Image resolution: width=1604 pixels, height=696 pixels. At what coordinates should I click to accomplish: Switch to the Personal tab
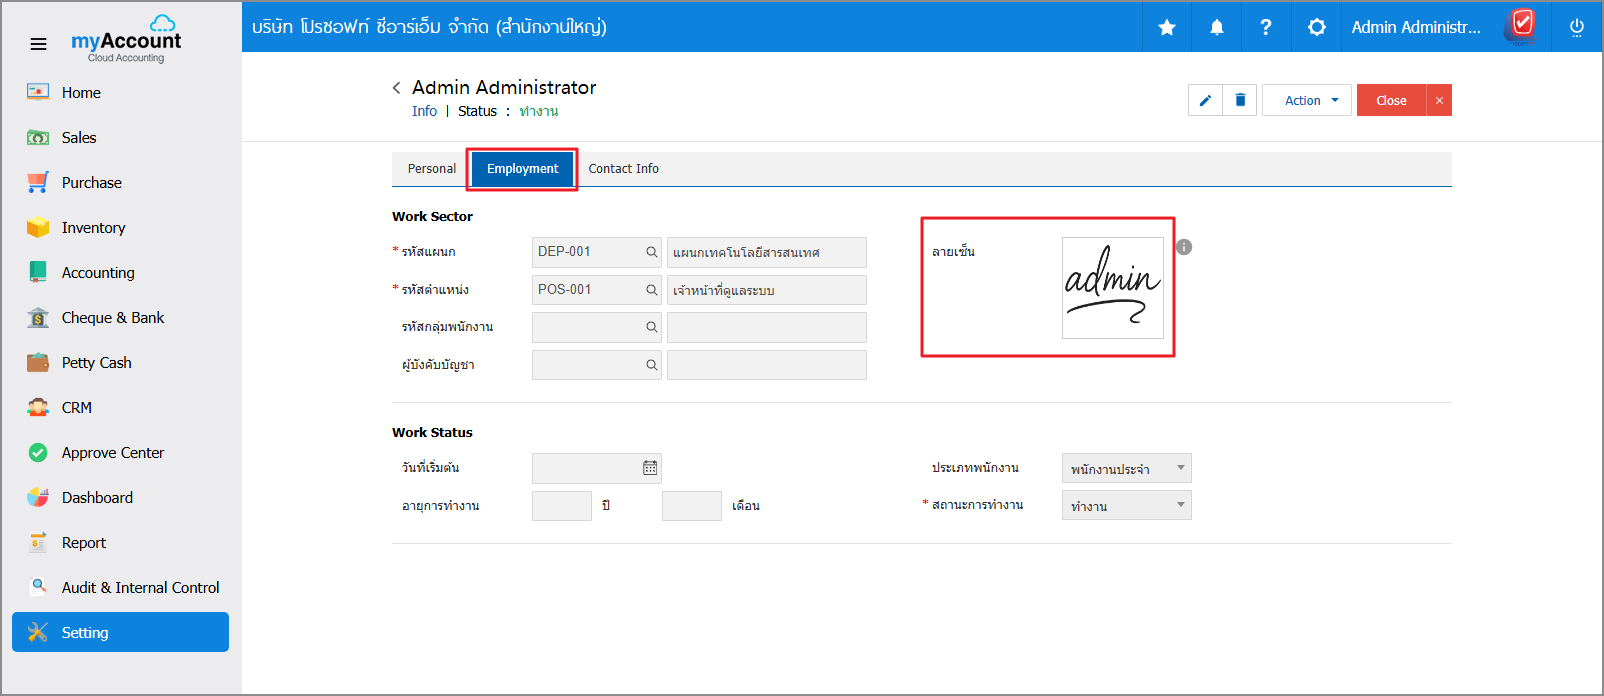pyautogui.click(x=431, y=169)
